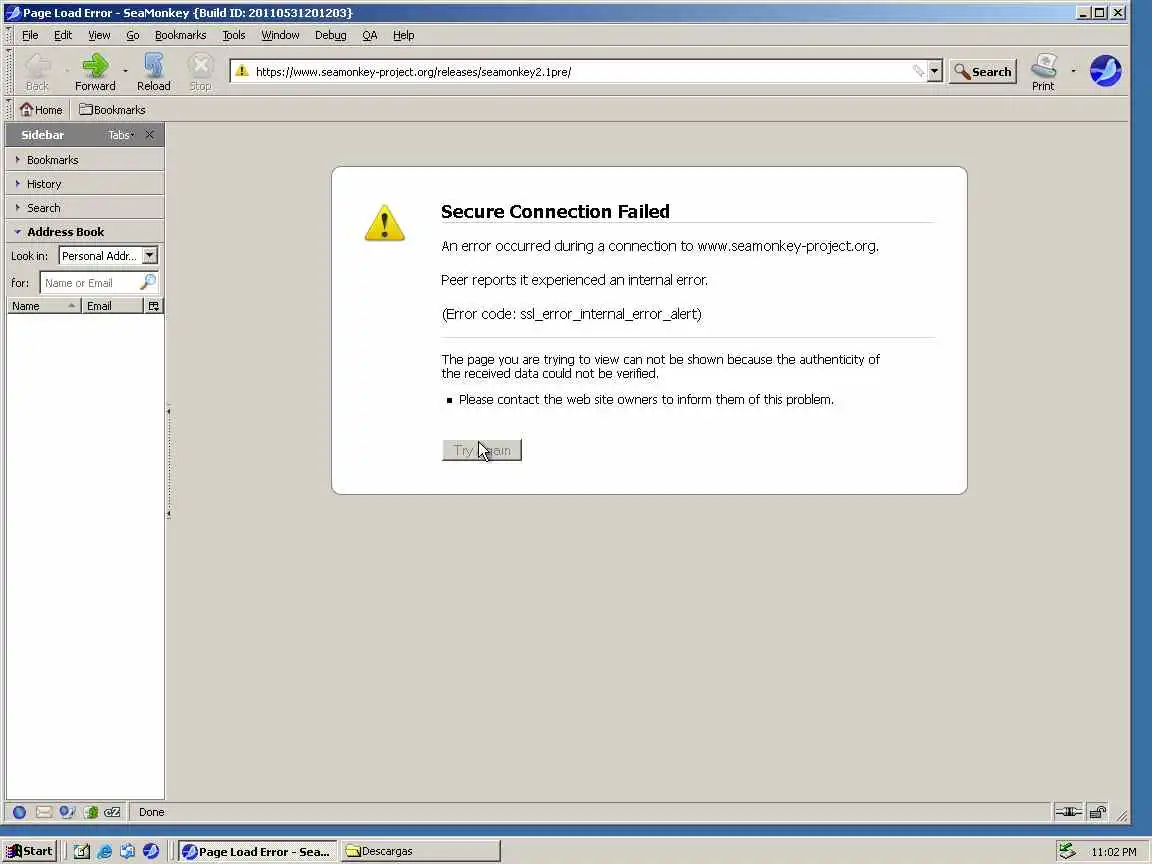Launch SeaMonkey from quick launch bar
The height and width of the screenshot is (864, 1152).
(151, 852)
